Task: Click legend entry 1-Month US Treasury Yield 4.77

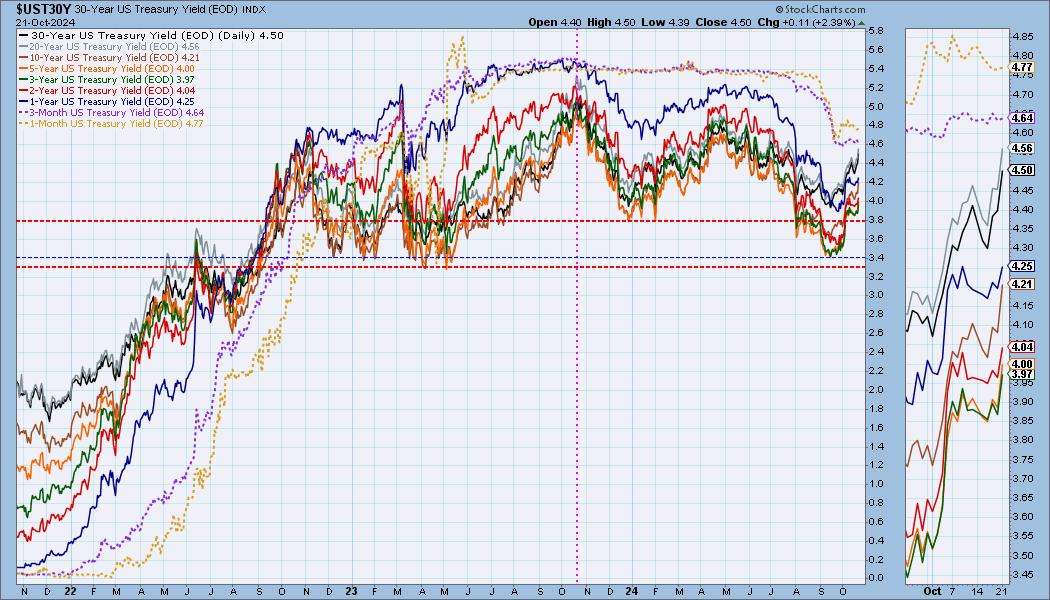Action: (x=112, y=123)
